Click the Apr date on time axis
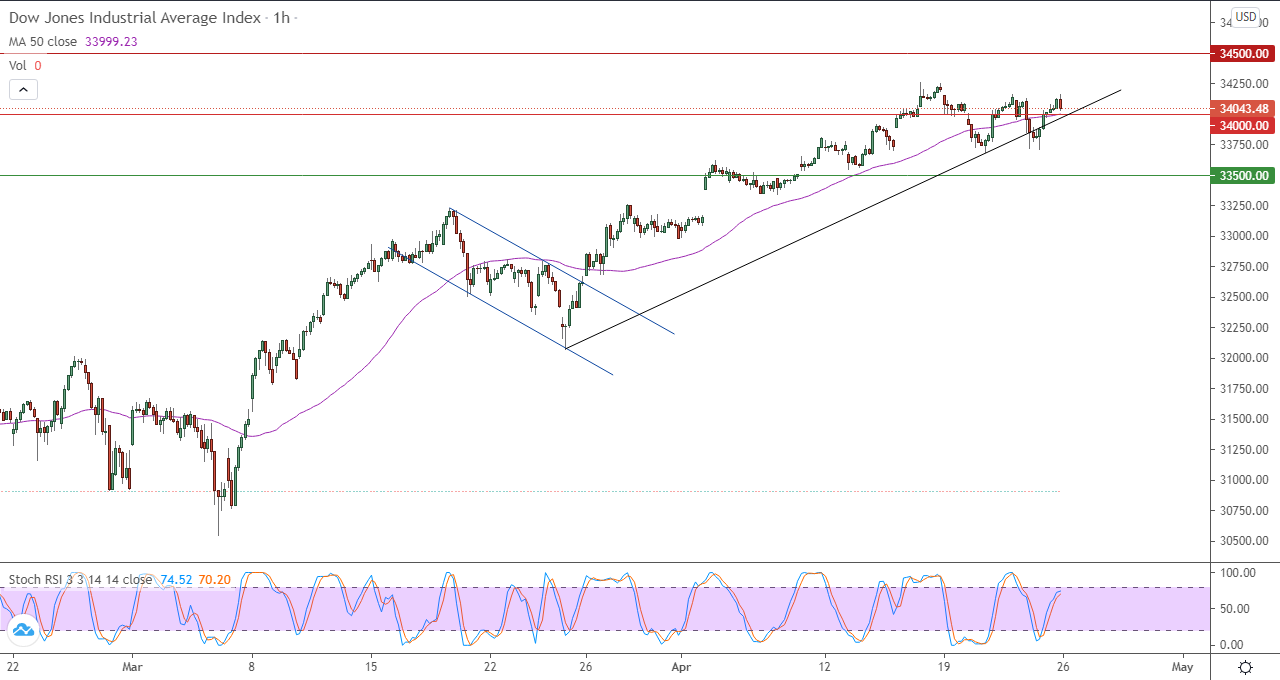This screenshot has width=1280, height=680. coord(681,665)
